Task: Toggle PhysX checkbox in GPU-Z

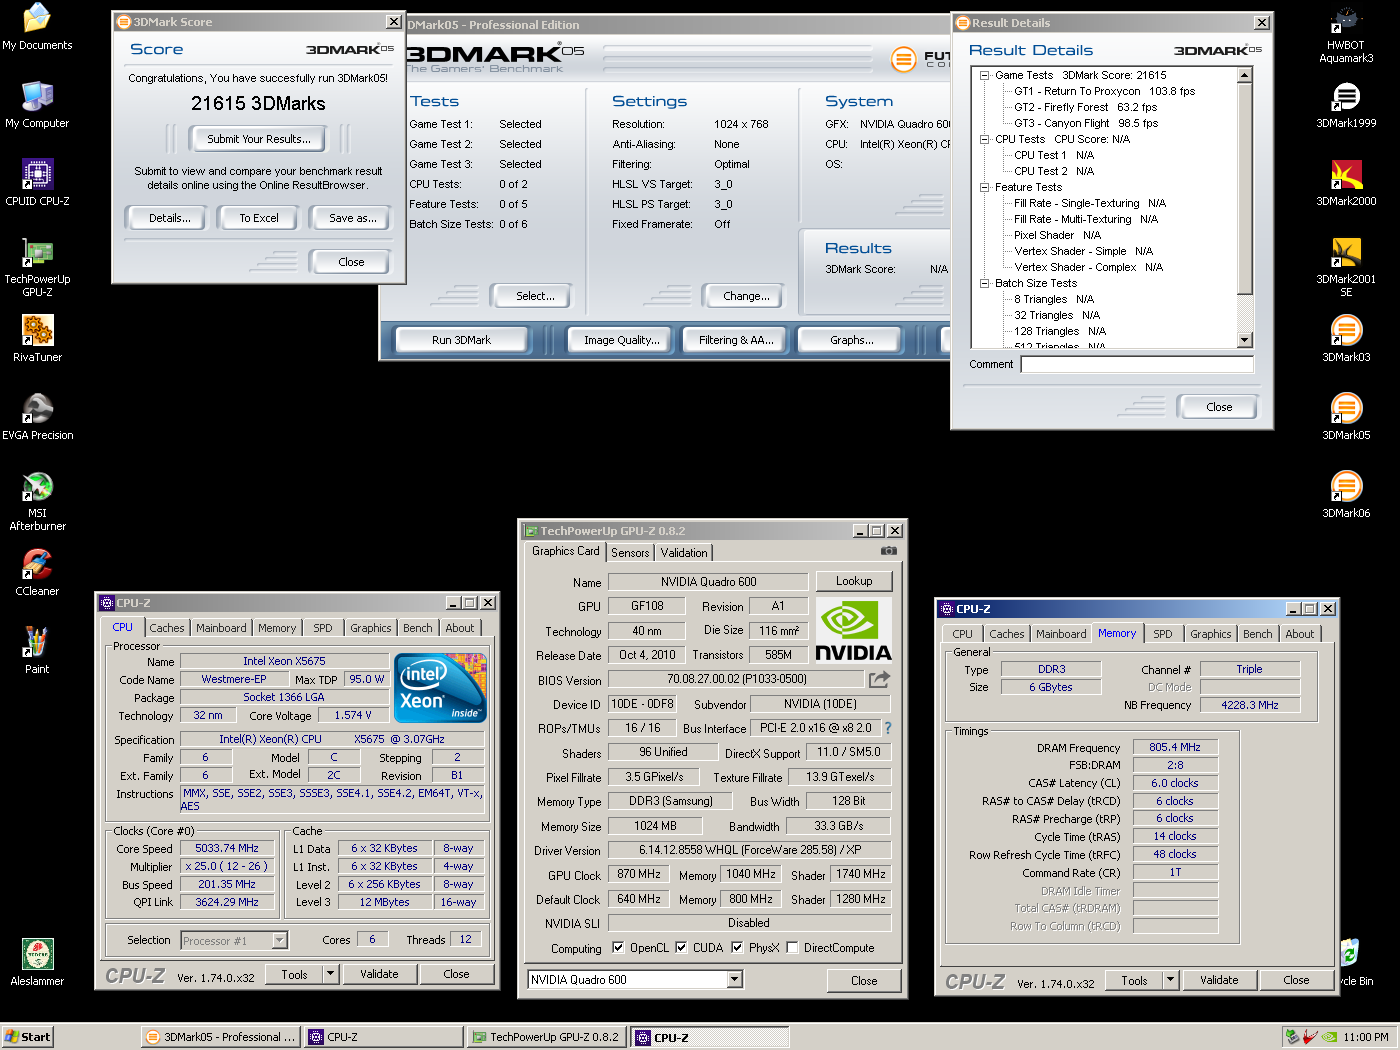Action: coord(737,947)
